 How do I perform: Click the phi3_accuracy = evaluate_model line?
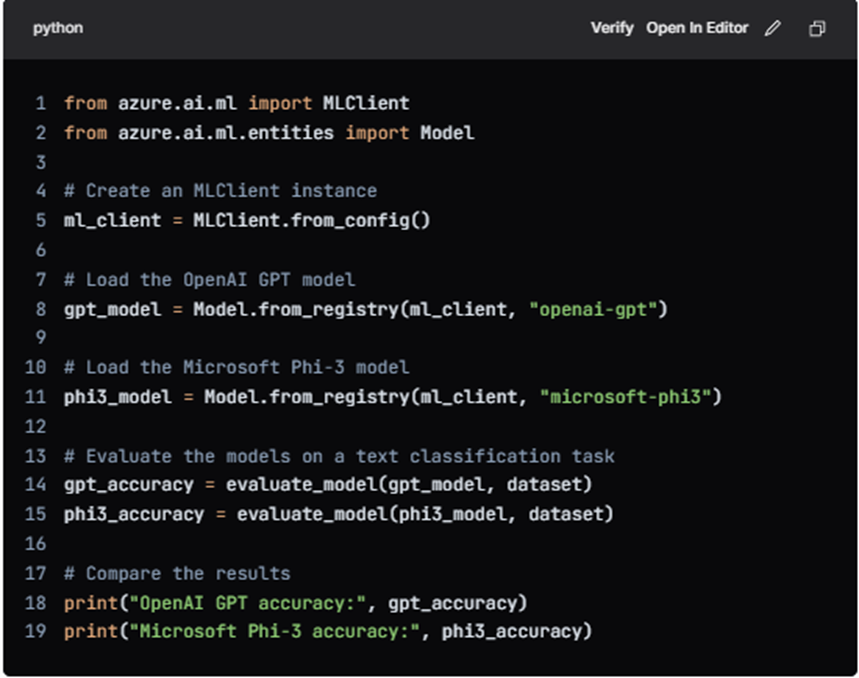(339, 514)
